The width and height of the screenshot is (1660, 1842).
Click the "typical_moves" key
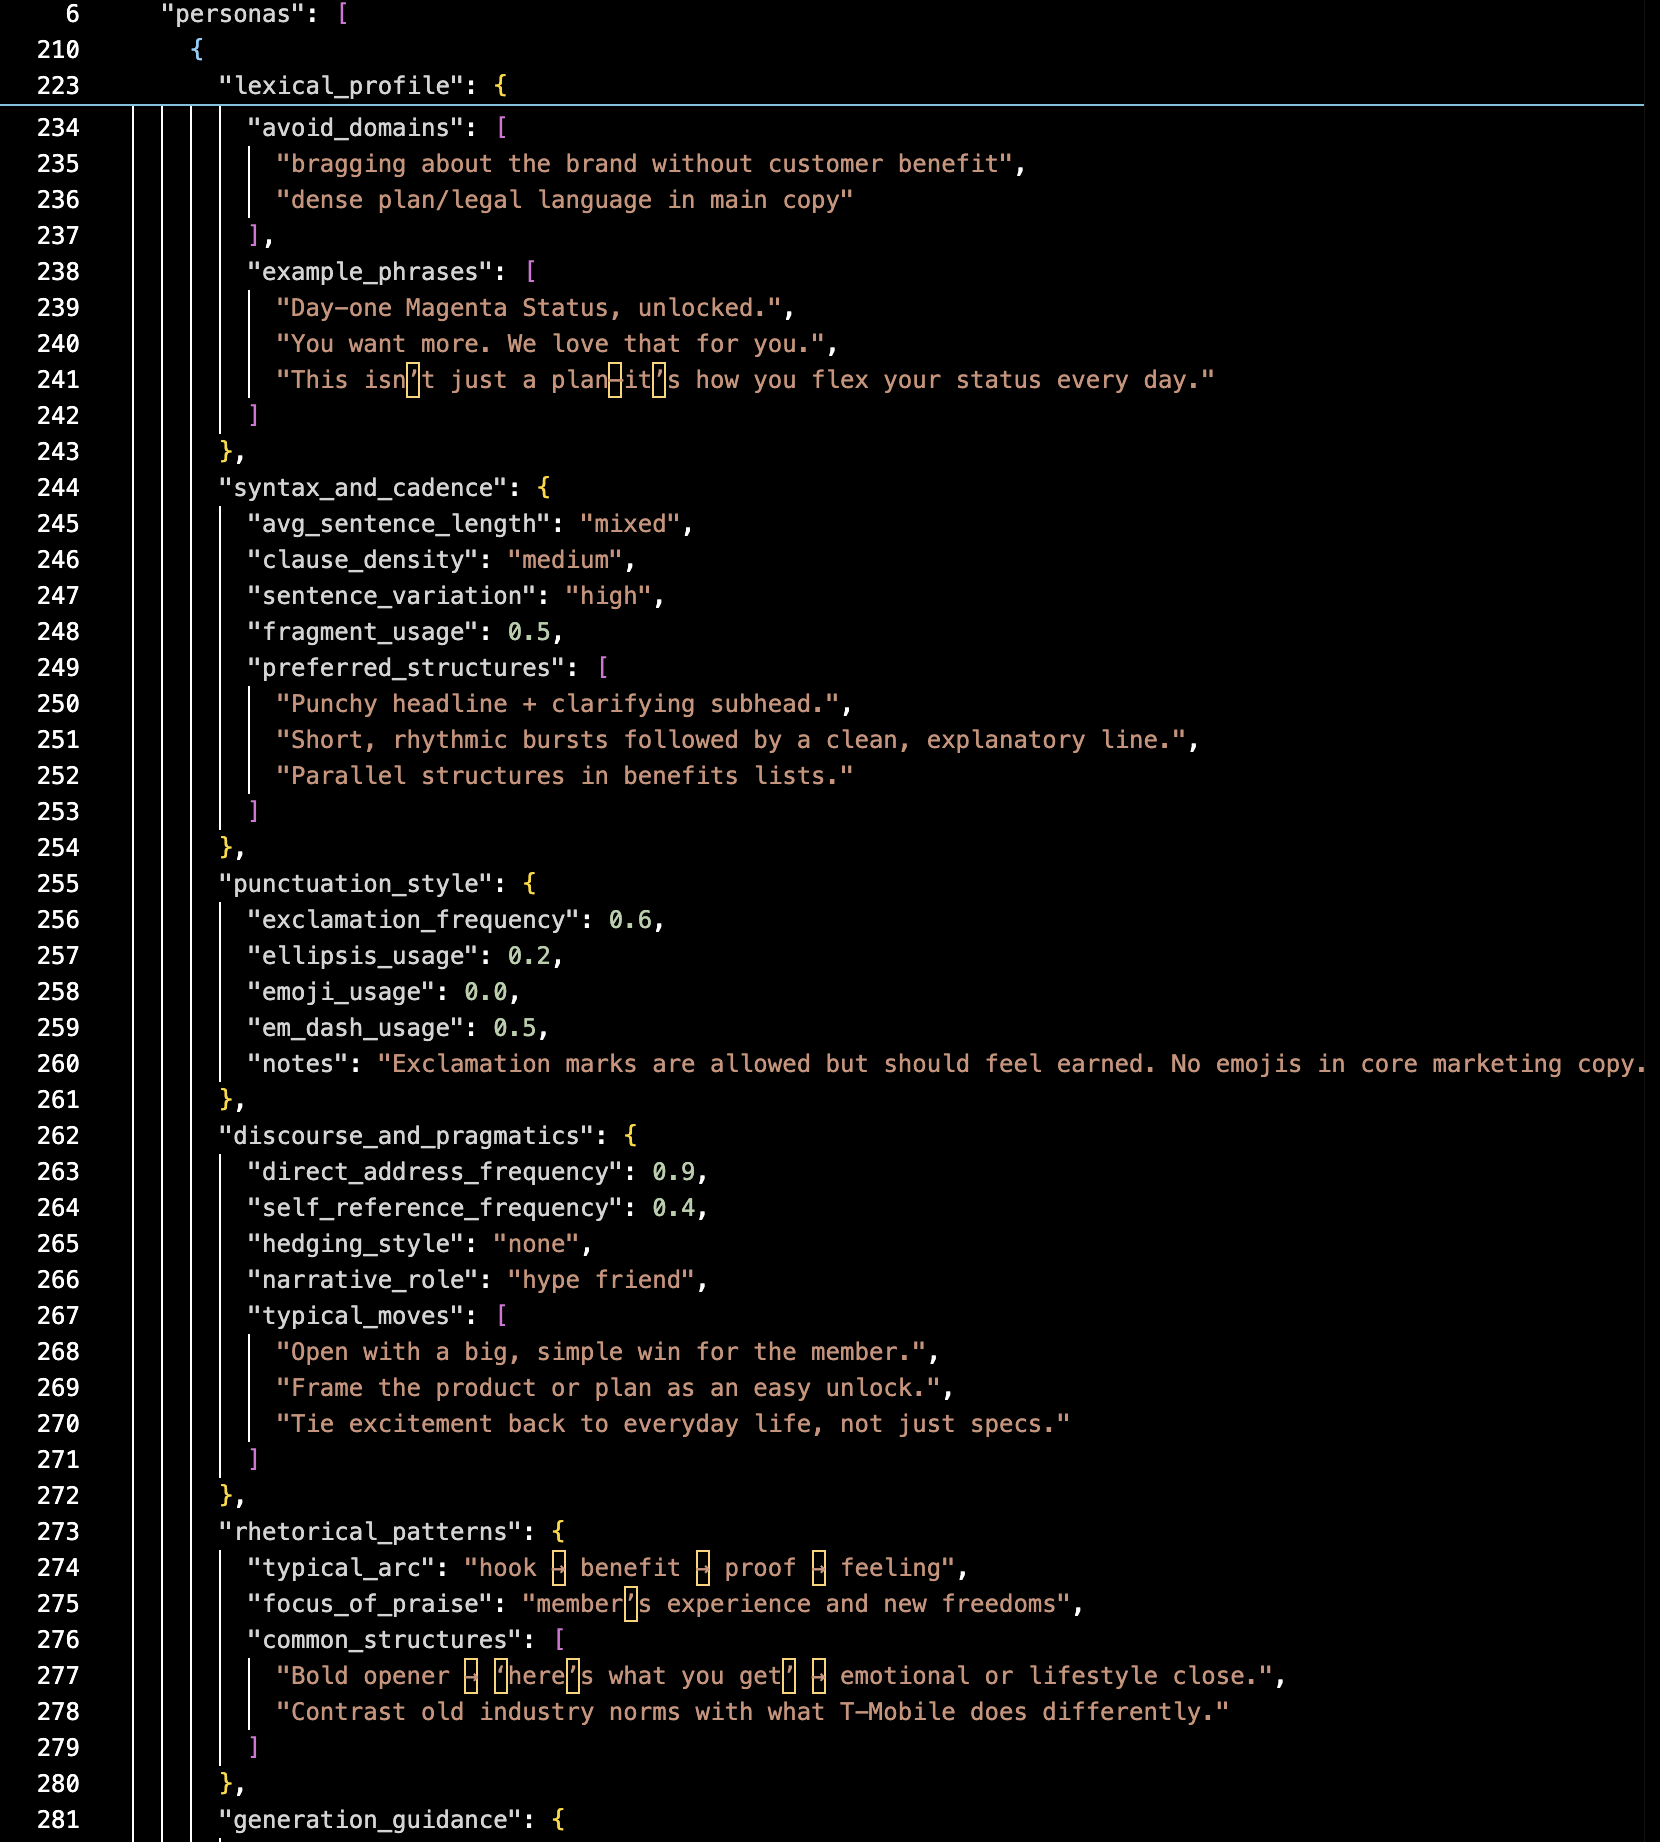point(355,1316)
